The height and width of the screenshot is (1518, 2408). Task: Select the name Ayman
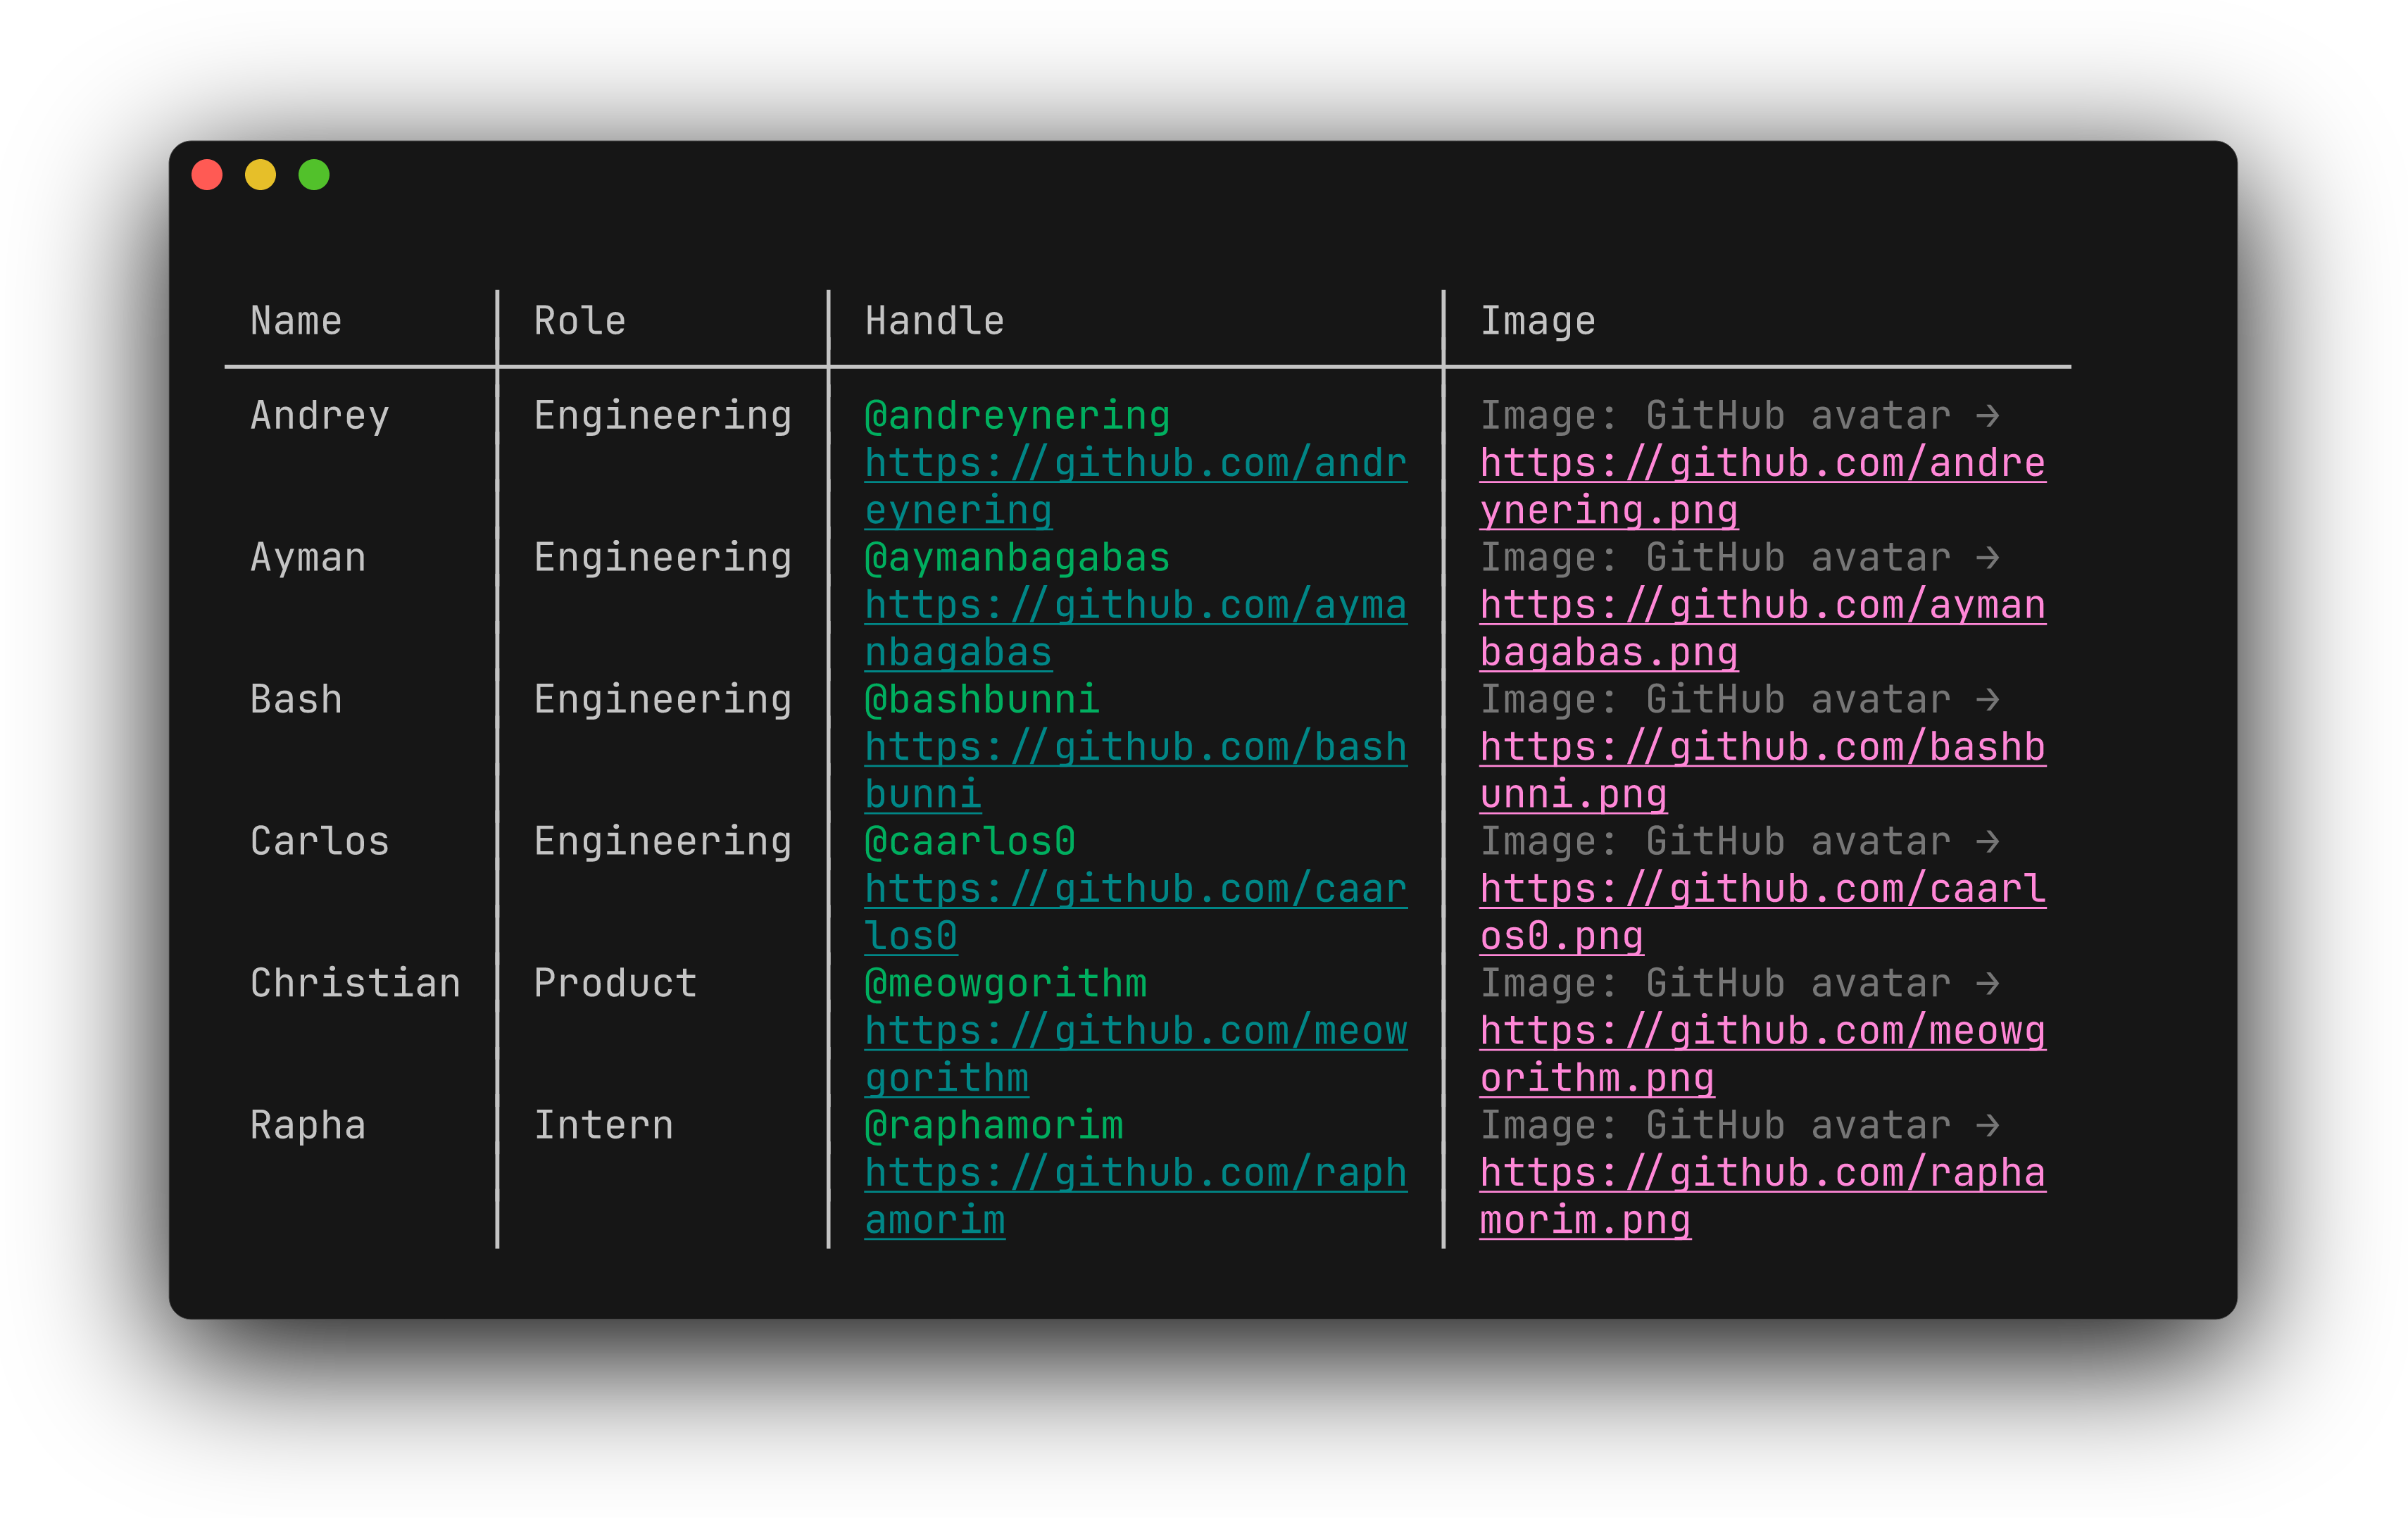pos(308,558)
